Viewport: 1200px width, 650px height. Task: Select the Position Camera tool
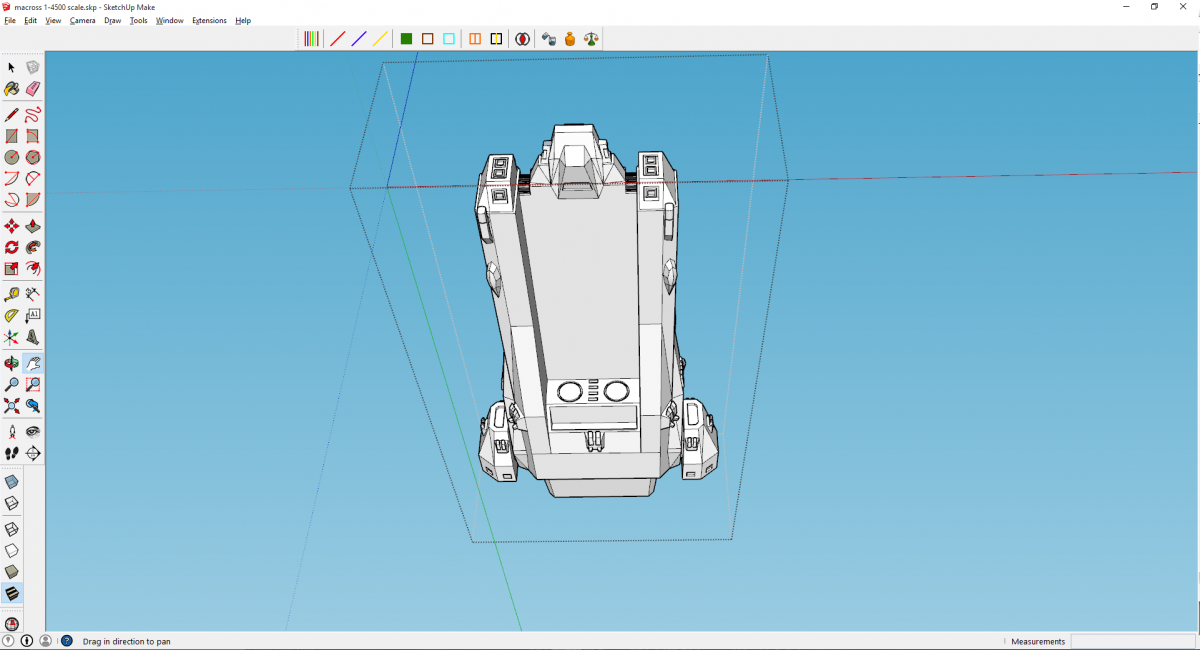pyautogui.click(x=12, y=431)
